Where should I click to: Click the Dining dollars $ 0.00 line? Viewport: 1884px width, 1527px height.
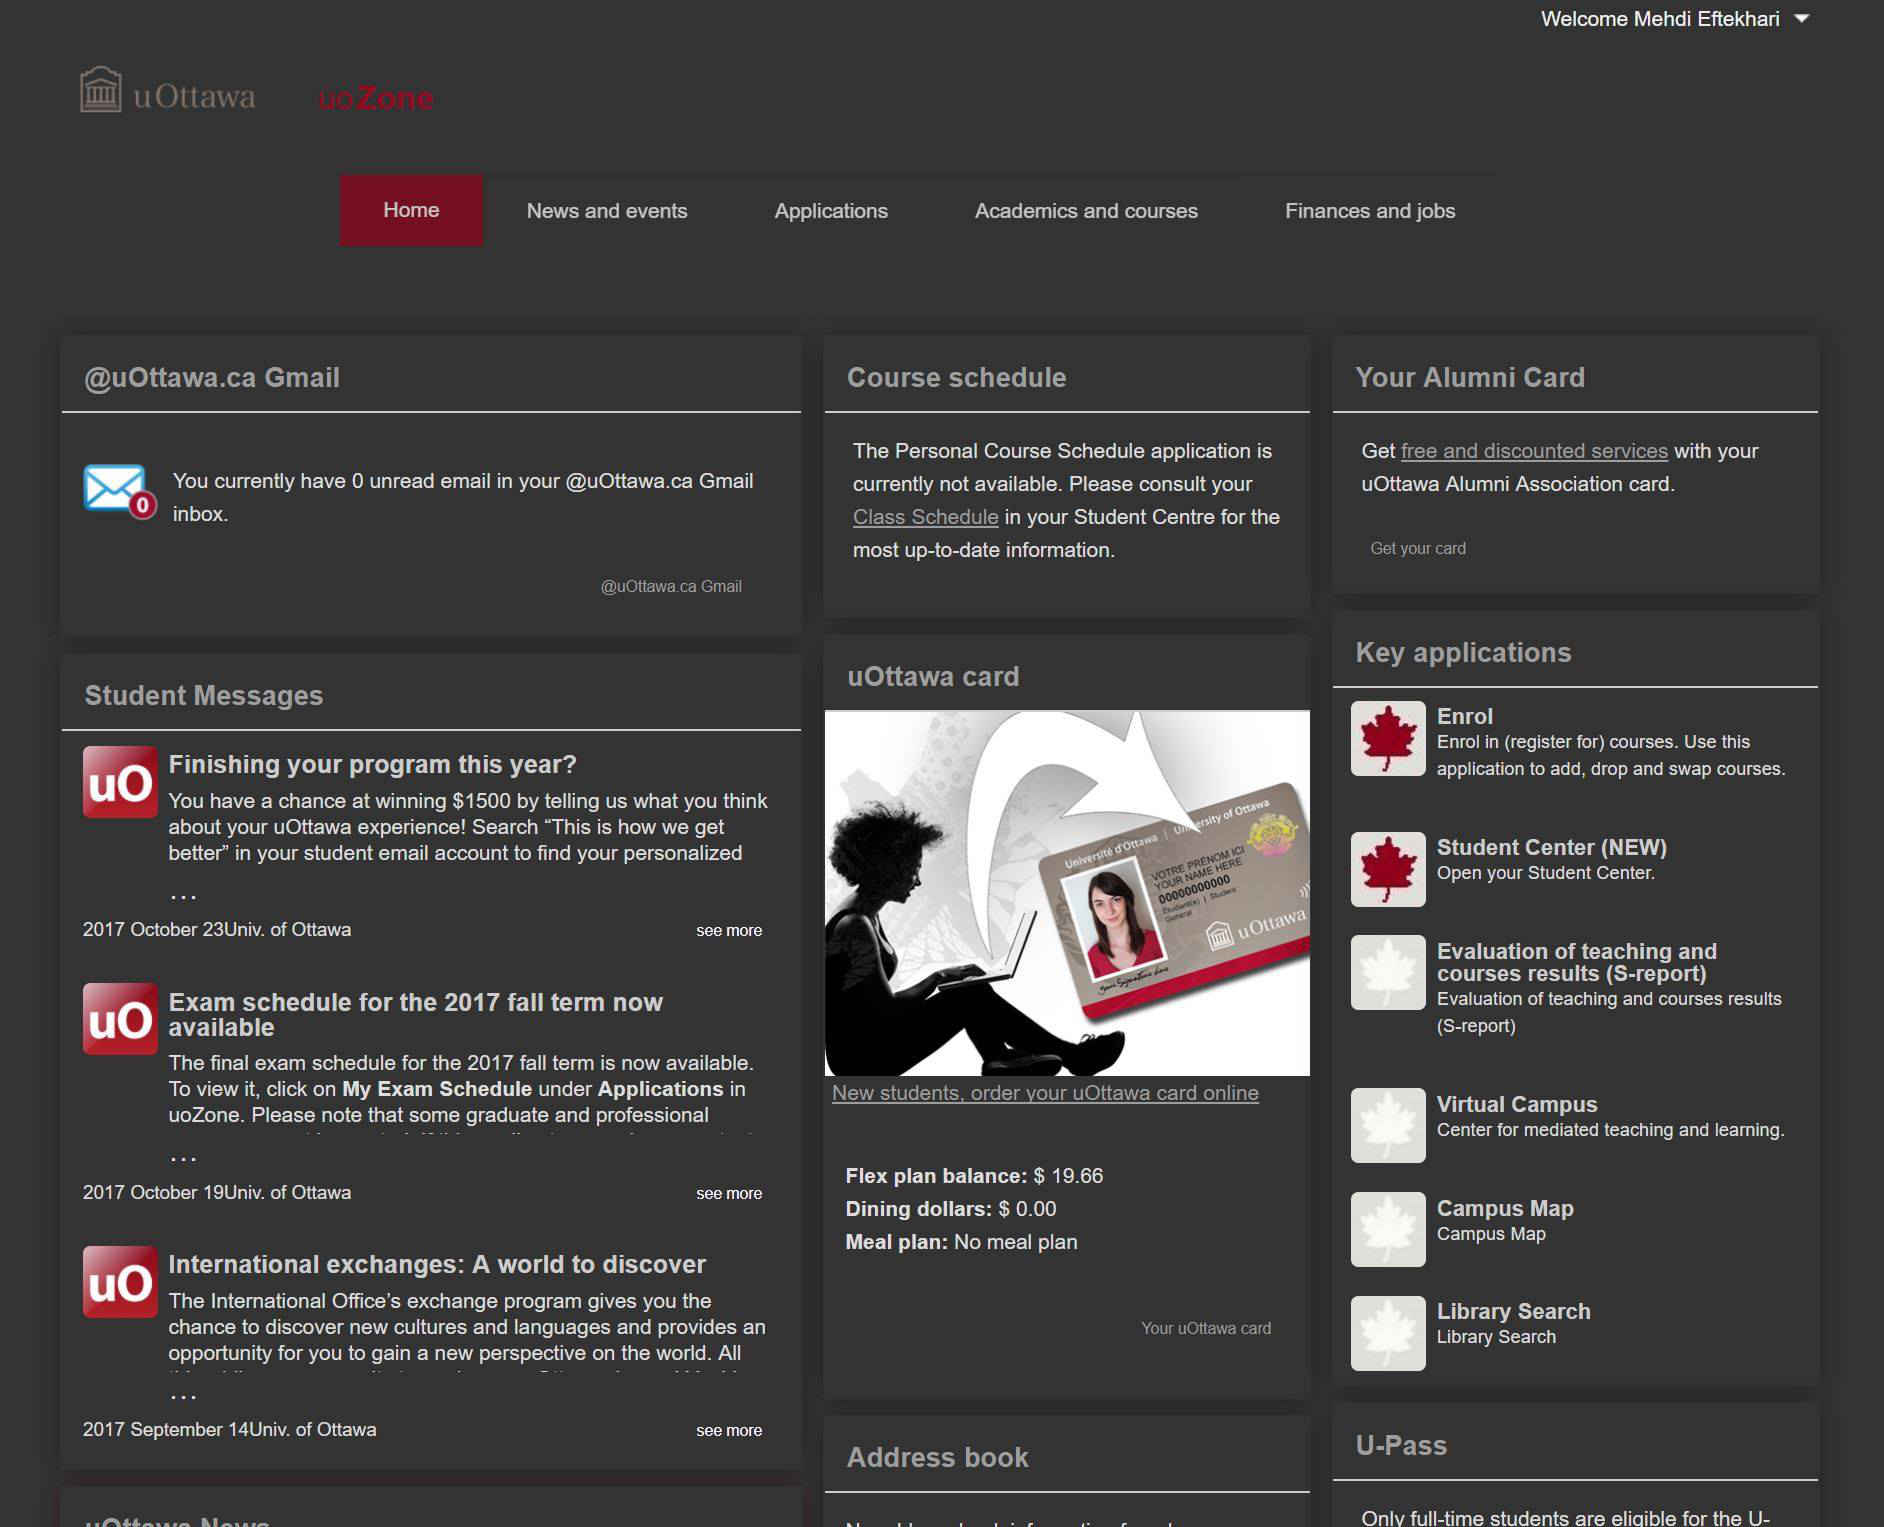tap(951, 1209)
